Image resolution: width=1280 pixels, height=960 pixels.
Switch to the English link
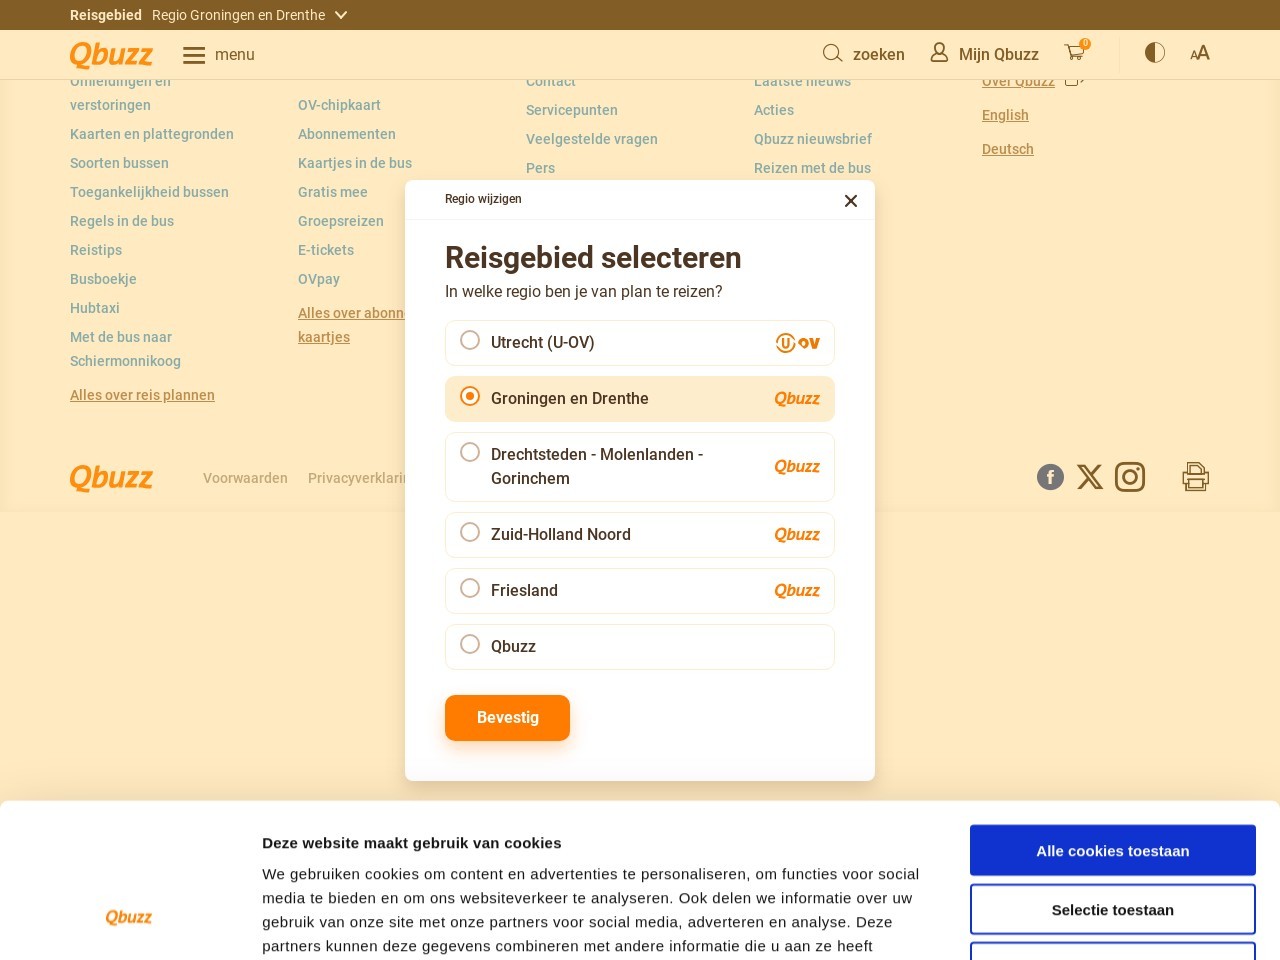point(1005,115)
